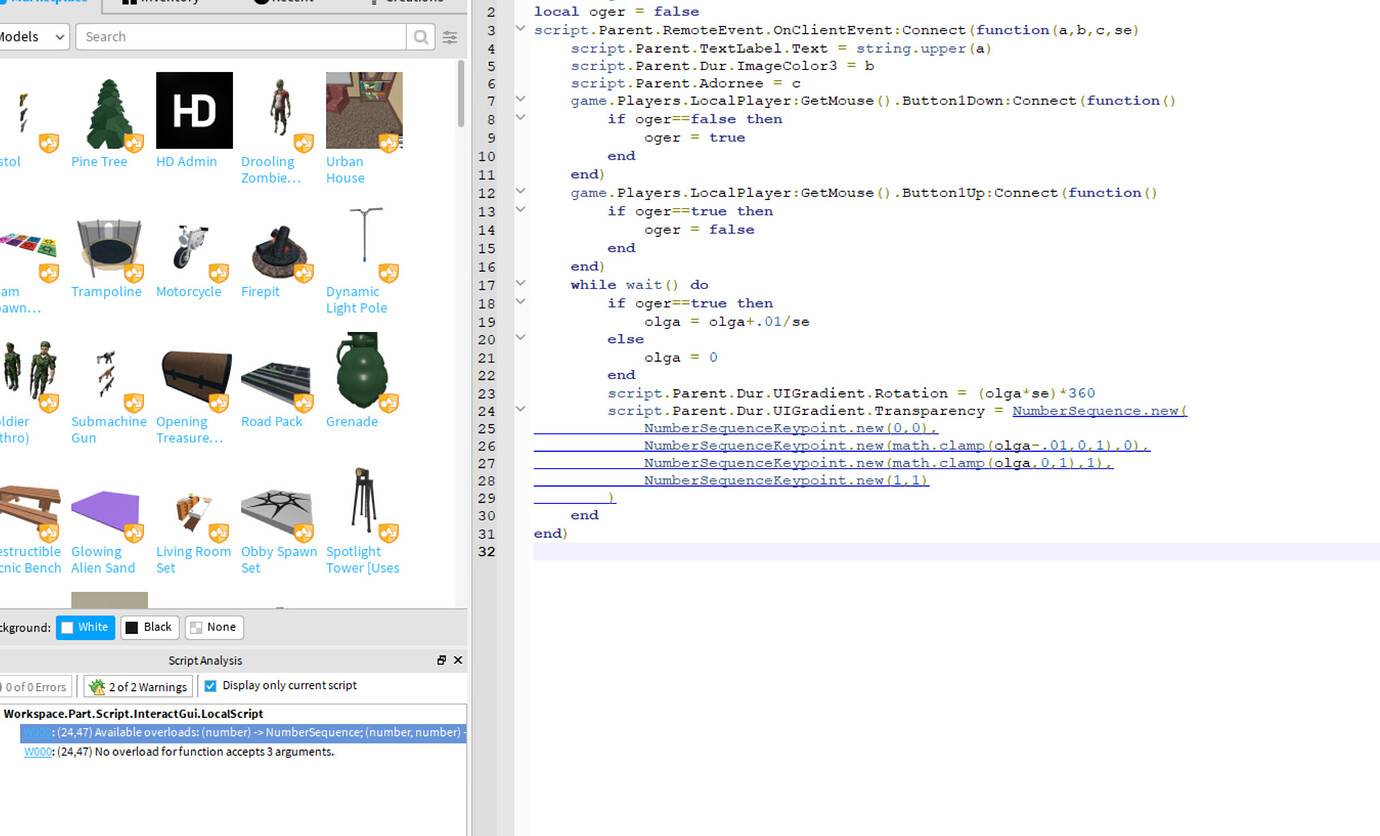Collapse the code fold at line 3
Image resolution: width=1380 pixels, height=836 pixels.
(520, 29)
